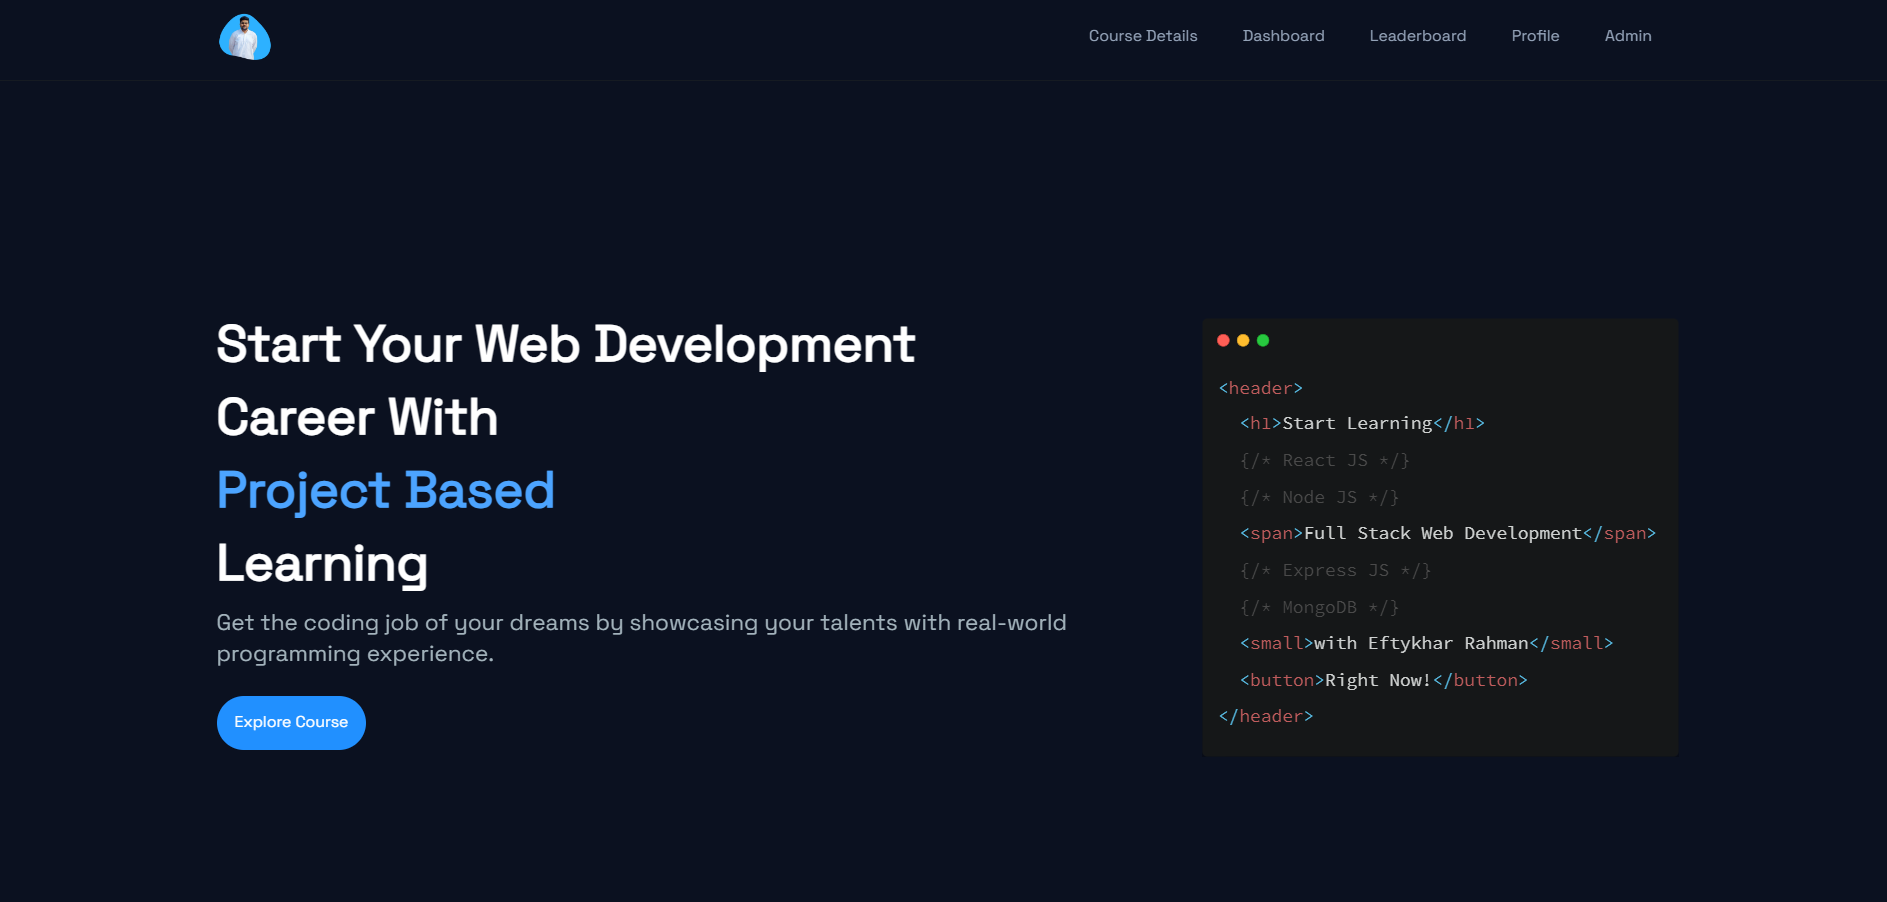The image size is (1887, 902).
Task: Open the Leaderboard nav link
Action: pyautogui.click(x=1417, y=36)
